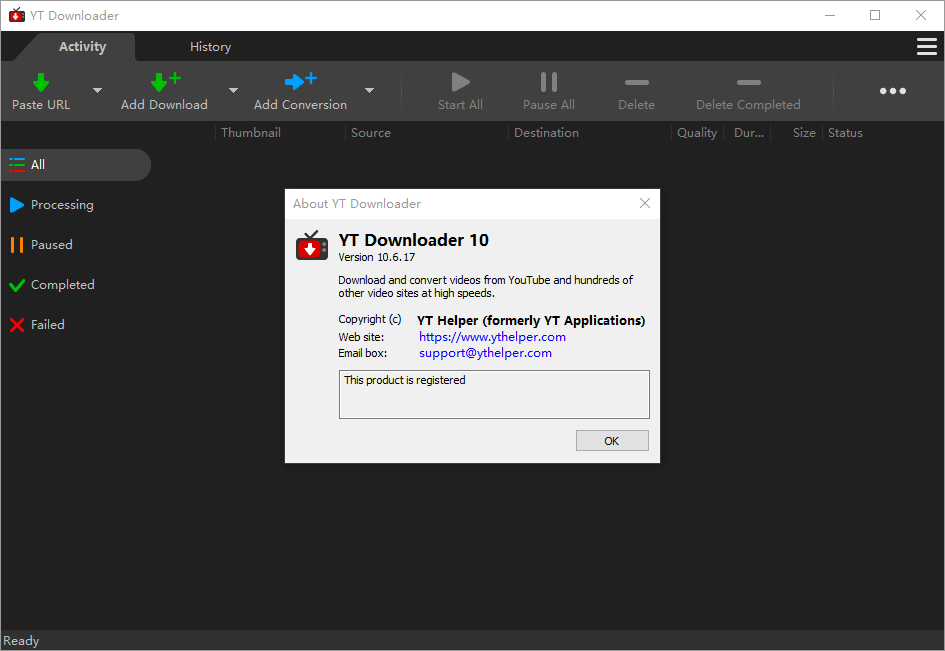This screenshot has height=651, width=945.
Task: Open the three-dots more options menu
Action: pos(893,91)
